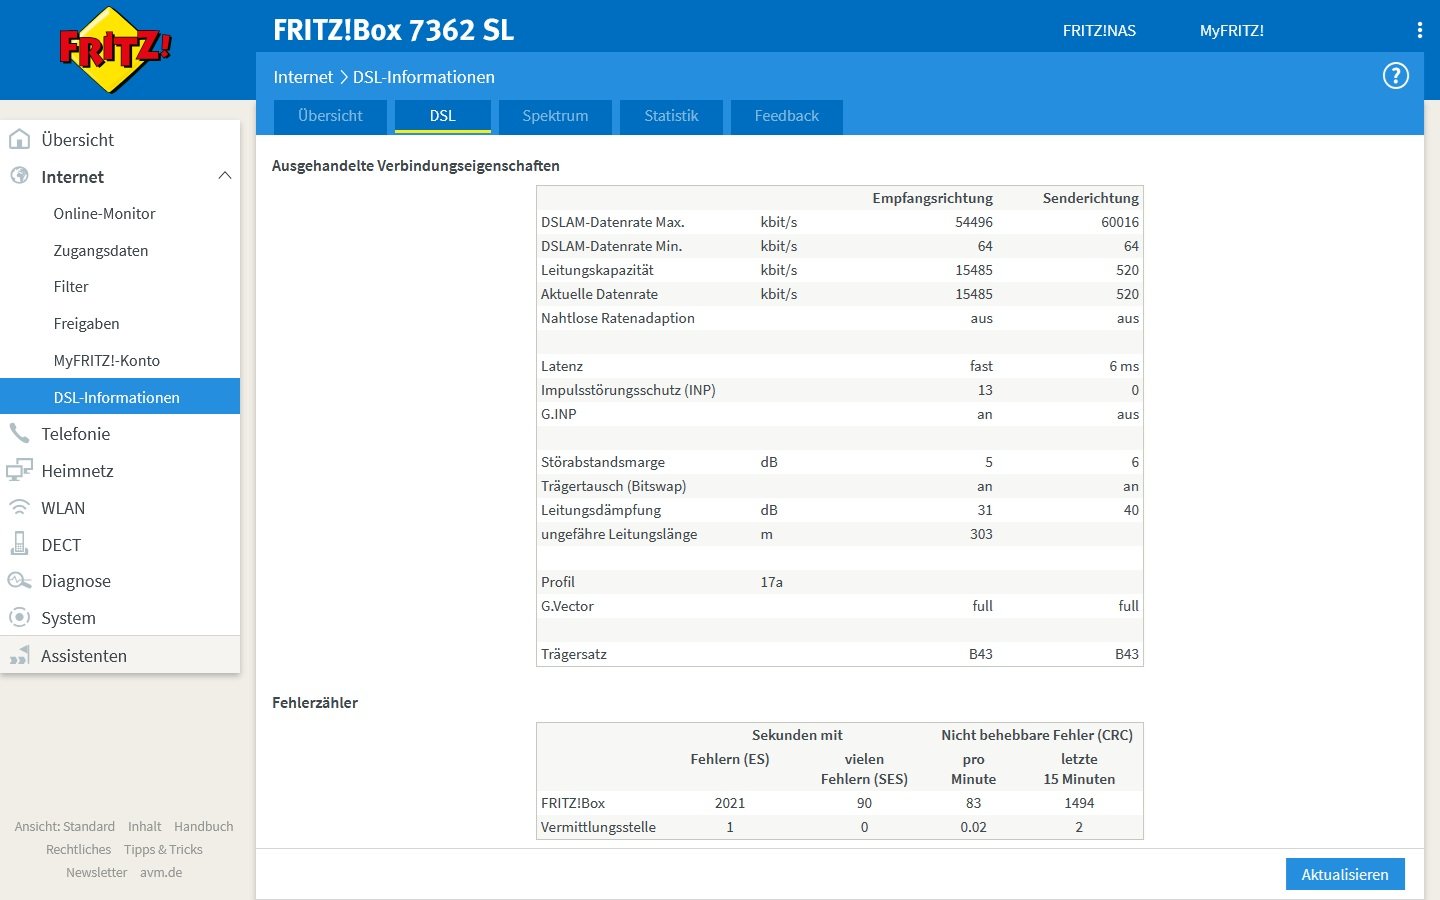Click the WLAN wifi icon
Viewport: 1440px width, 900px height.
(x=19, y=507)
